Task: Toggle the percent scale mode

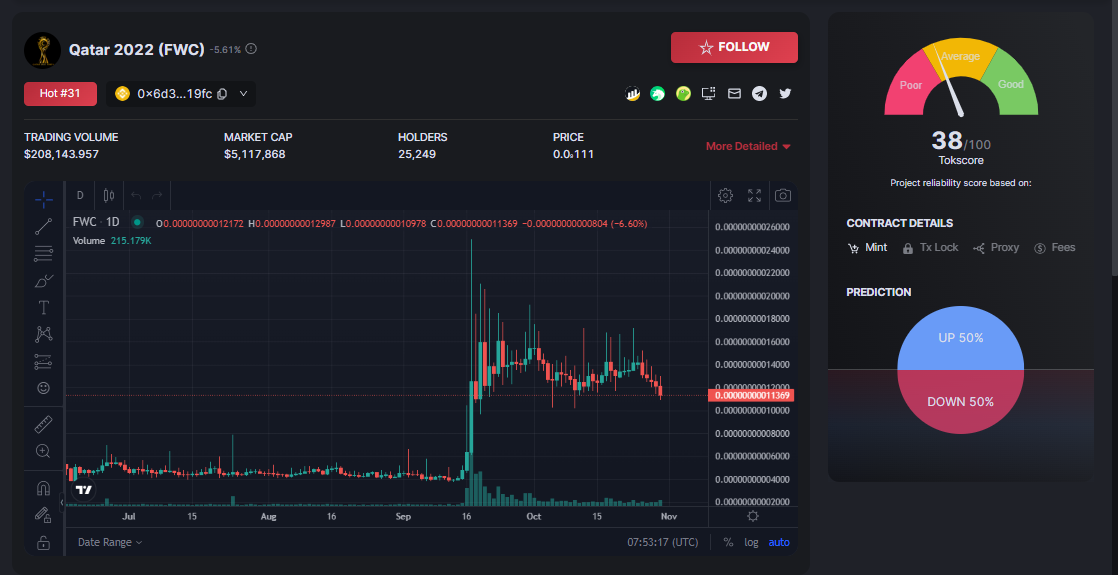Action: coord(728,542)
